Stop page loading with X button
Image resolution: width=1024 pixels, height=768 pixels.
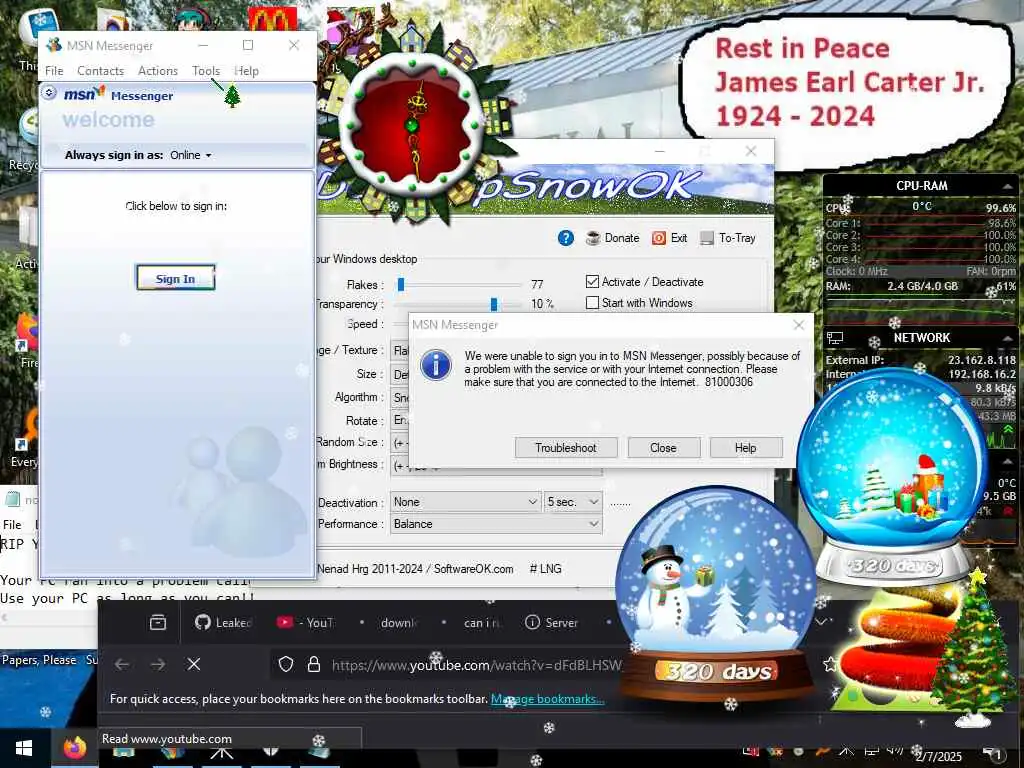pos(194,664)
